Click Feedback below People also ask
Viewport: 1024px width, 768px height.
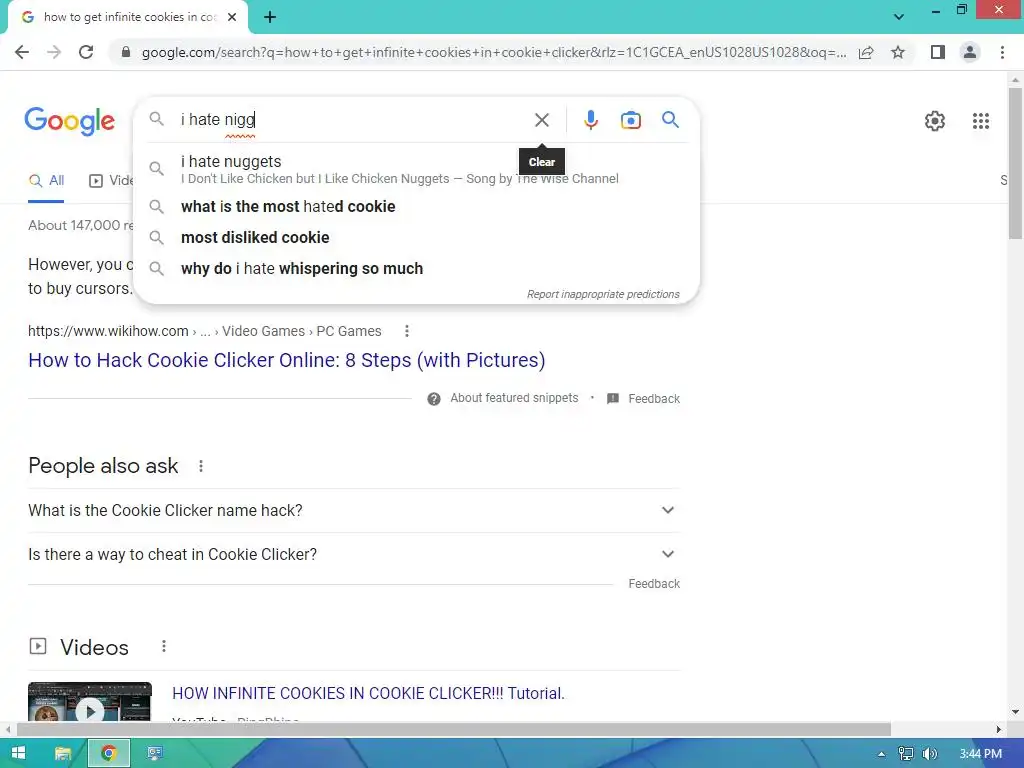pyautogui.click(x=654, y=584)
